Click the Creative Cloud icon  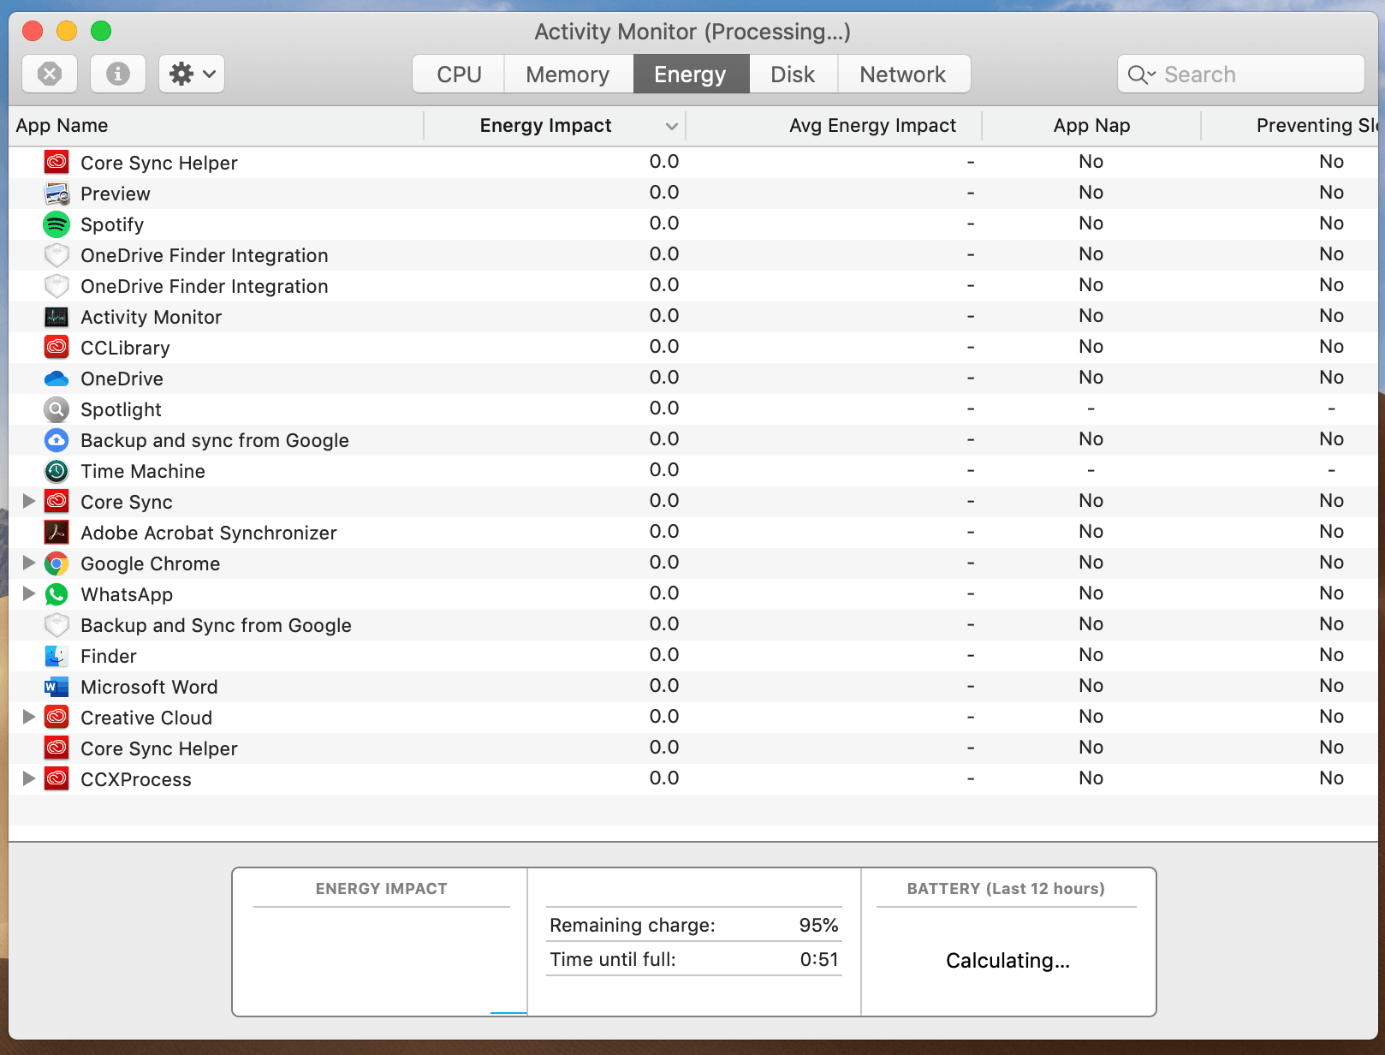pyautogui.click(x=57, y=717)
